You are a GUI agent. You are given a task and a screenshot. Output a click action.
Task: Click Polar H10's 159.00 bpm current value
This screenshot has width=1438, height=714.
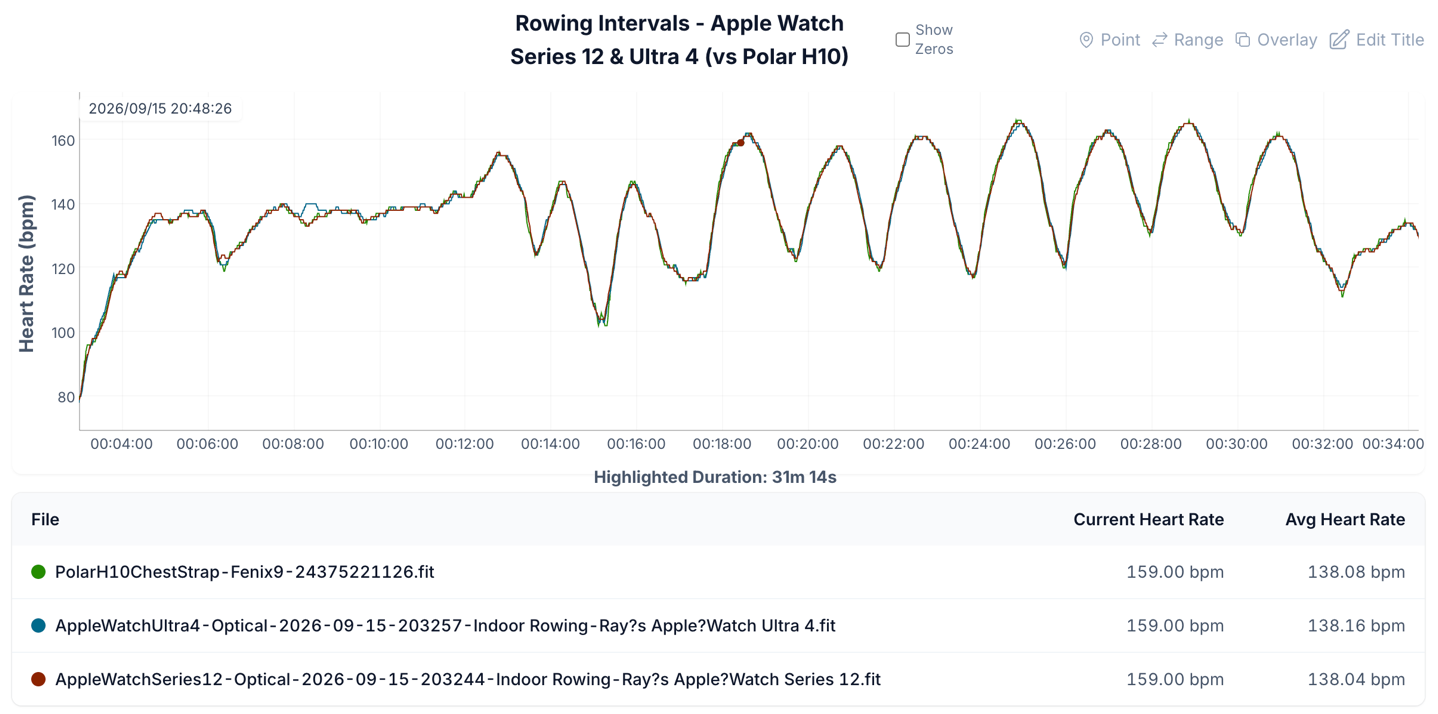(1175, 572)
